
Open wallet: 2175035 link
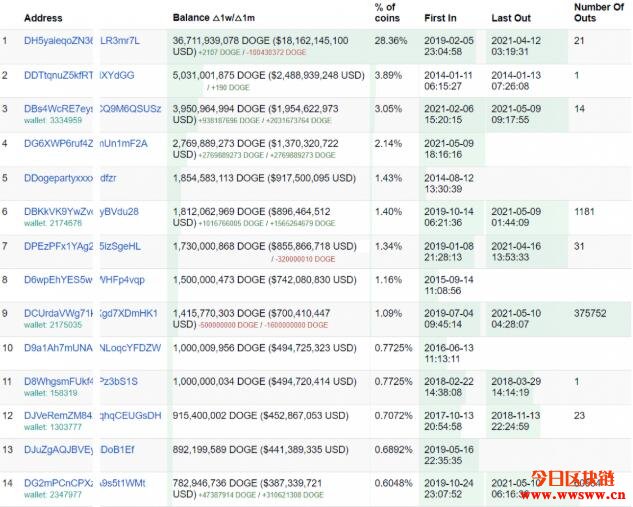[x=53, y=325]
